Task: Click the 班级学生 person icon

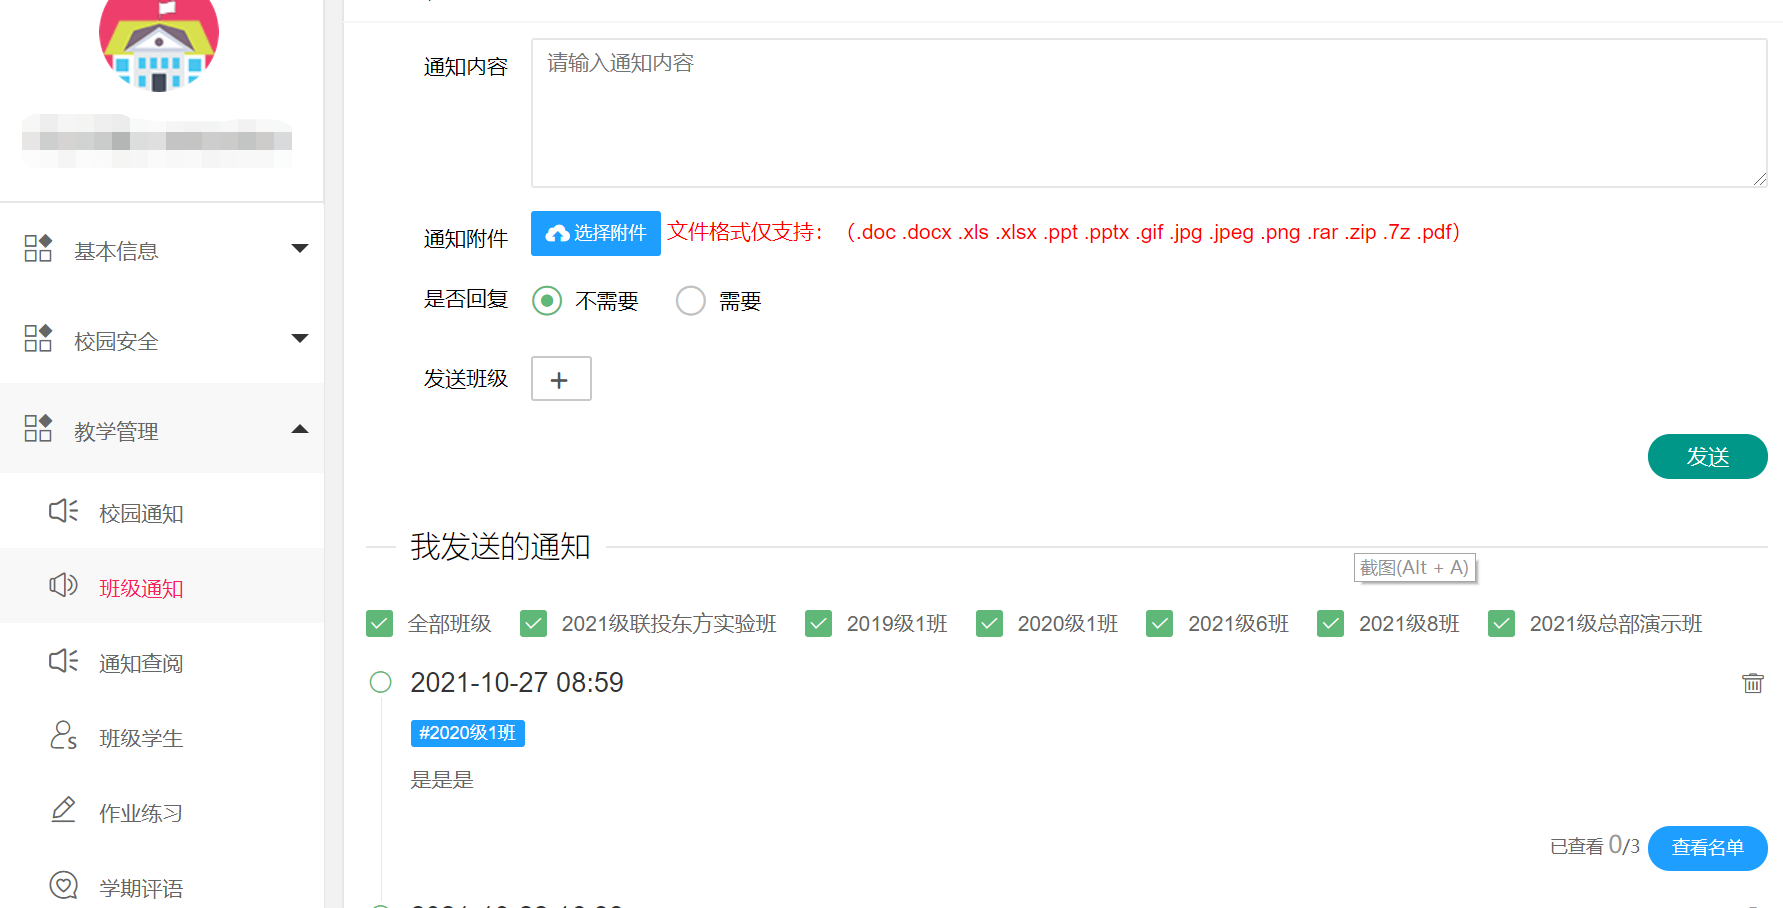Action: click(63, 736)
